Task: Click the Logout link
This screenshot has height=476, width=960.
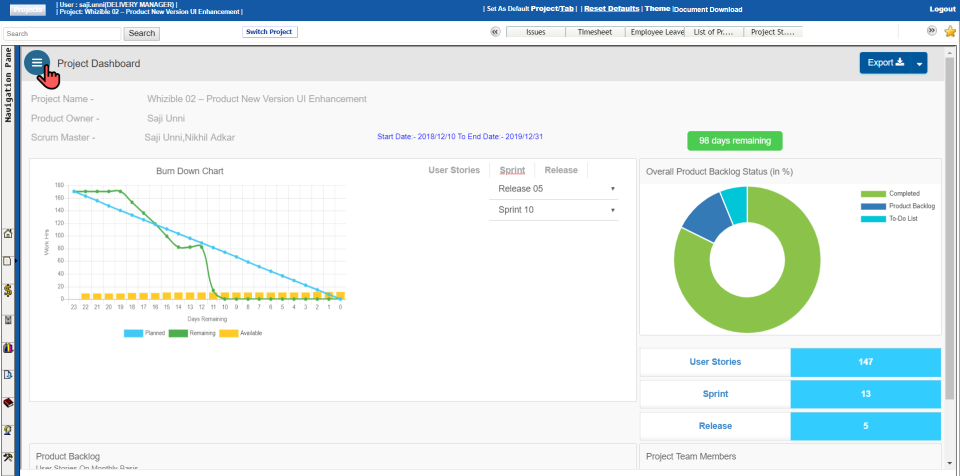Action: coord(942,9)
